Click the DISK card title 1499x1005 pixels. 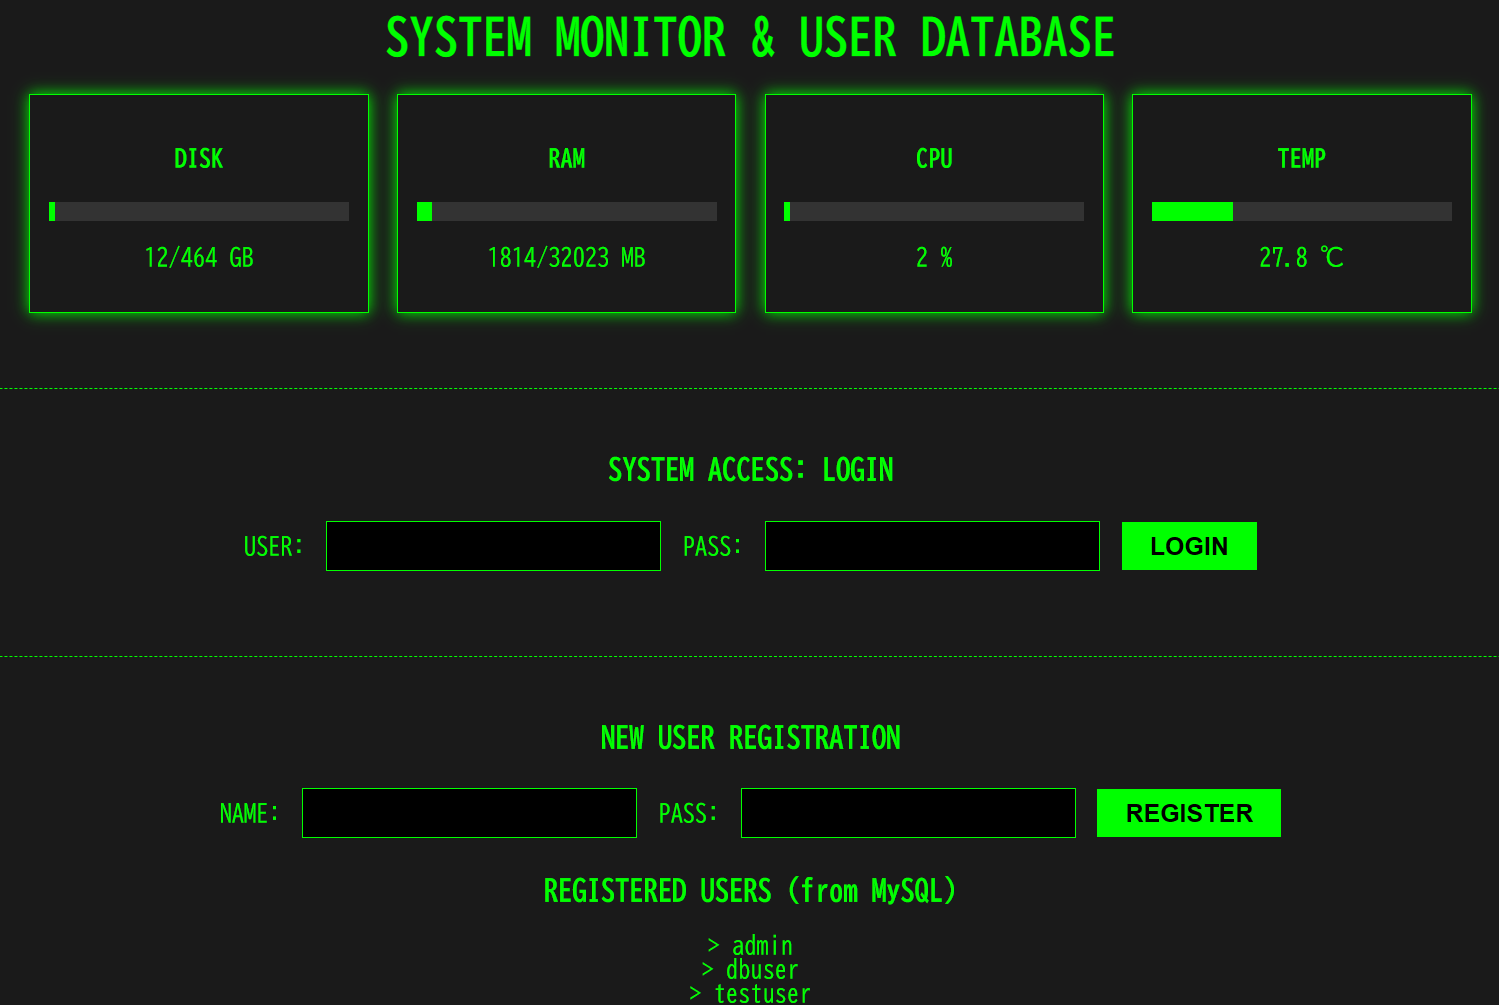tap(199, 159)
